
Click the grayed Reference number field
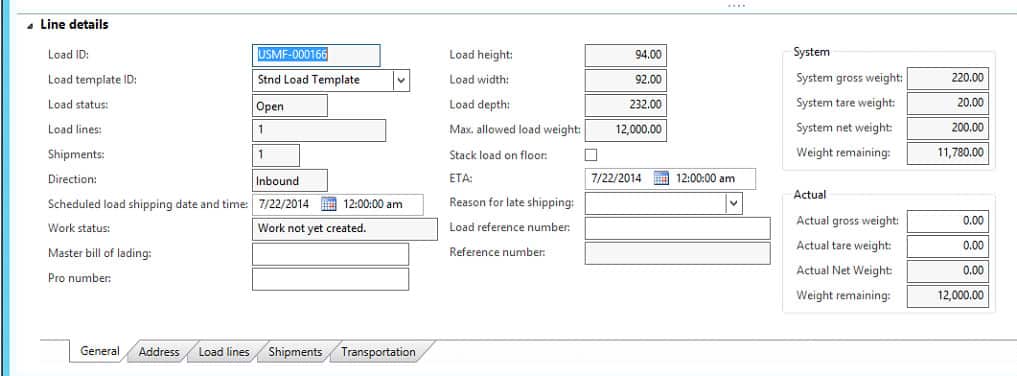678,253
